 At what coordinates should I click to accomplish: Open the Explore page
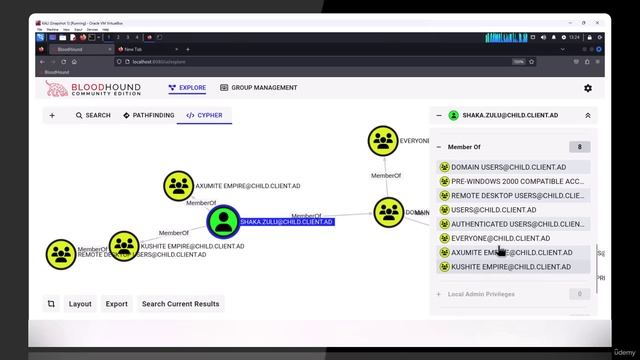click(187, 88)
